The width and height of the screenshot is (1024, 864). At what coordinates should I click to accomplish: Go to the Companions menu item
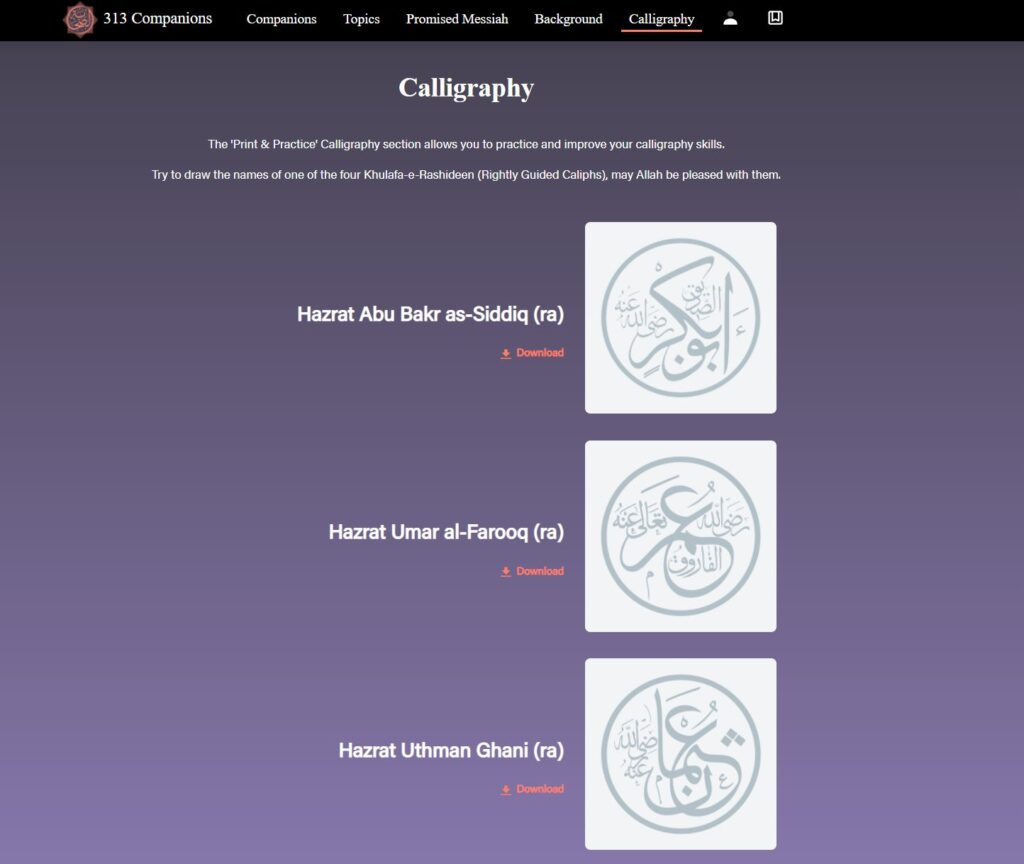click(281, 19)
